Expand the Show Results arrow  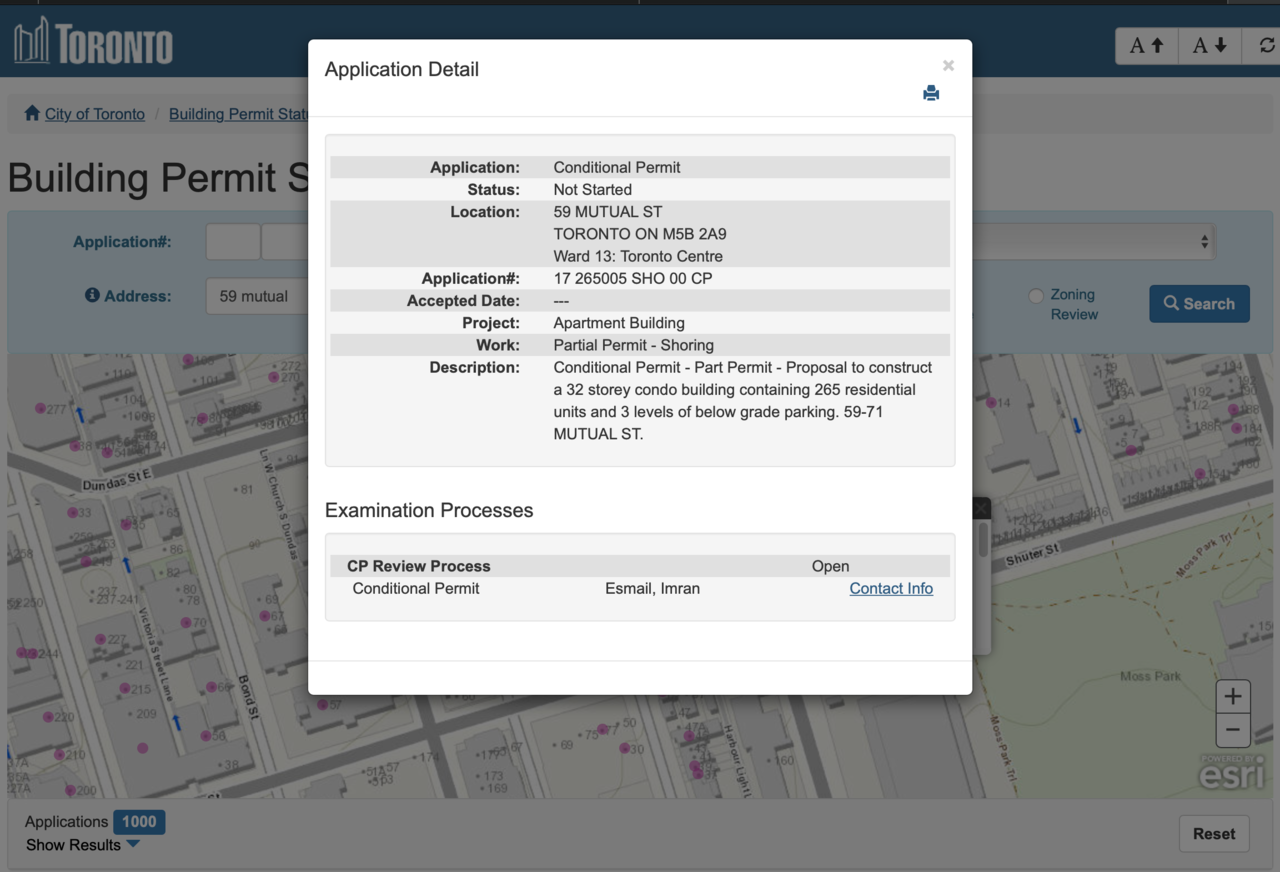click(133, 845)
